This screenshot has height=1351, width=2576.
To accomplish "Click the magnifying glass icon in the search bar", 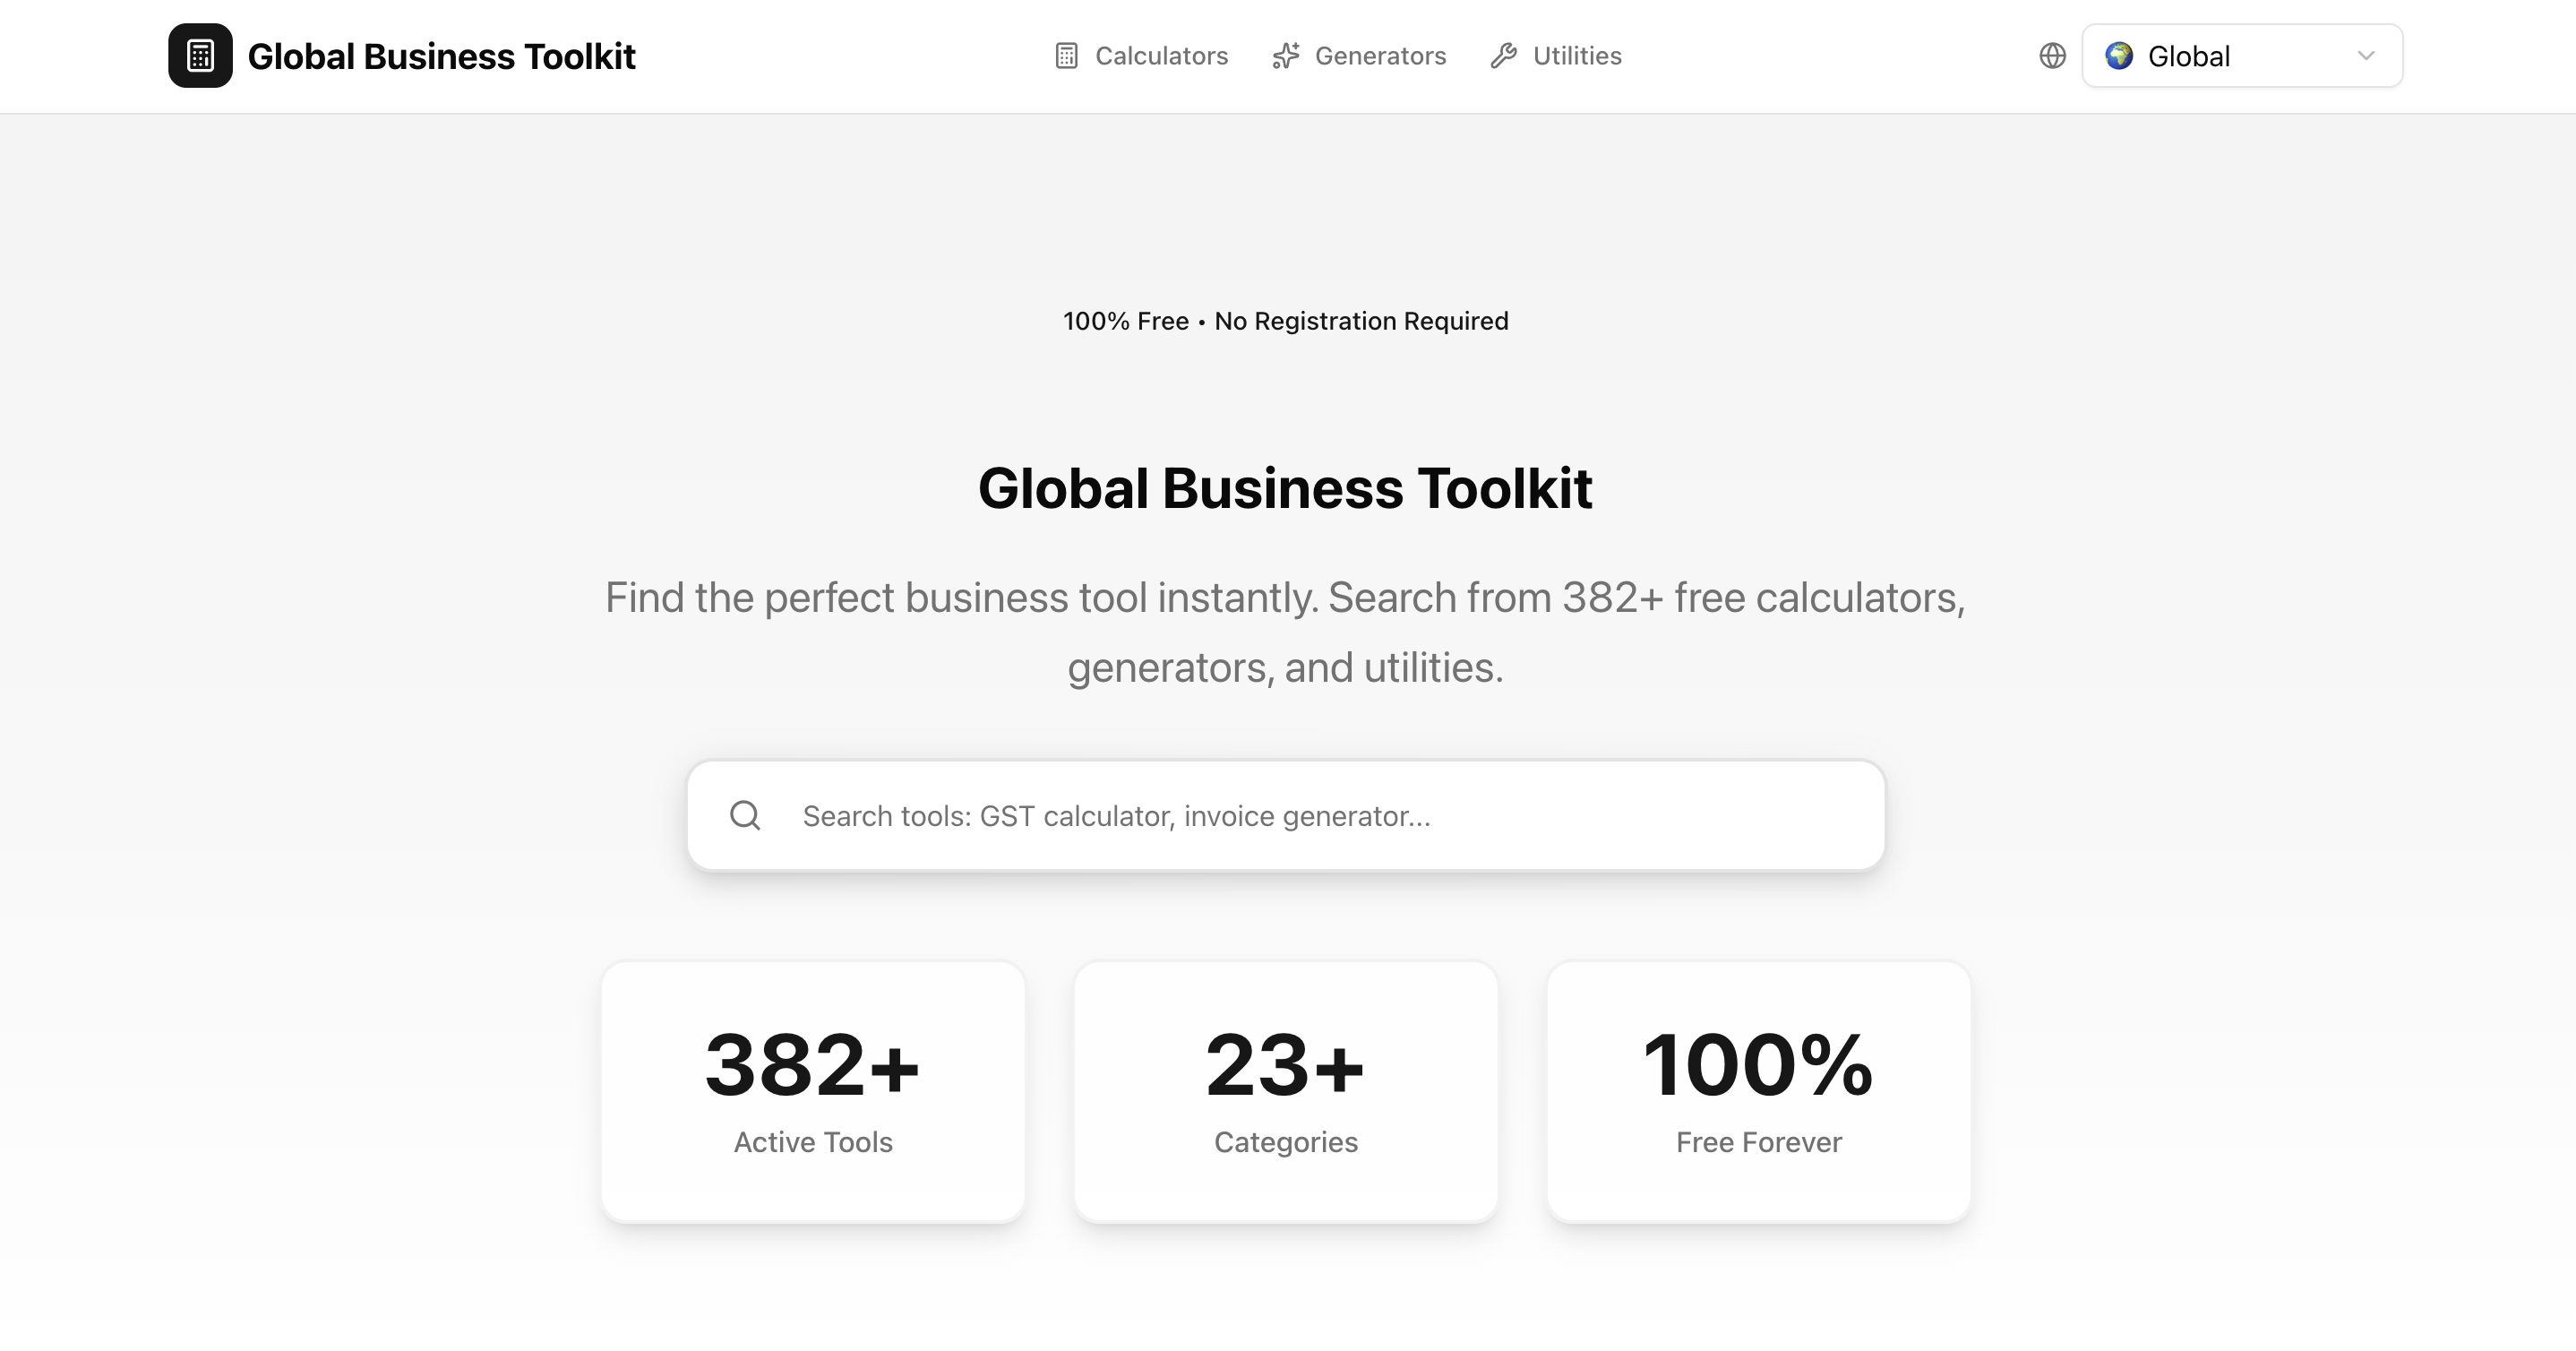I will 745,815.
